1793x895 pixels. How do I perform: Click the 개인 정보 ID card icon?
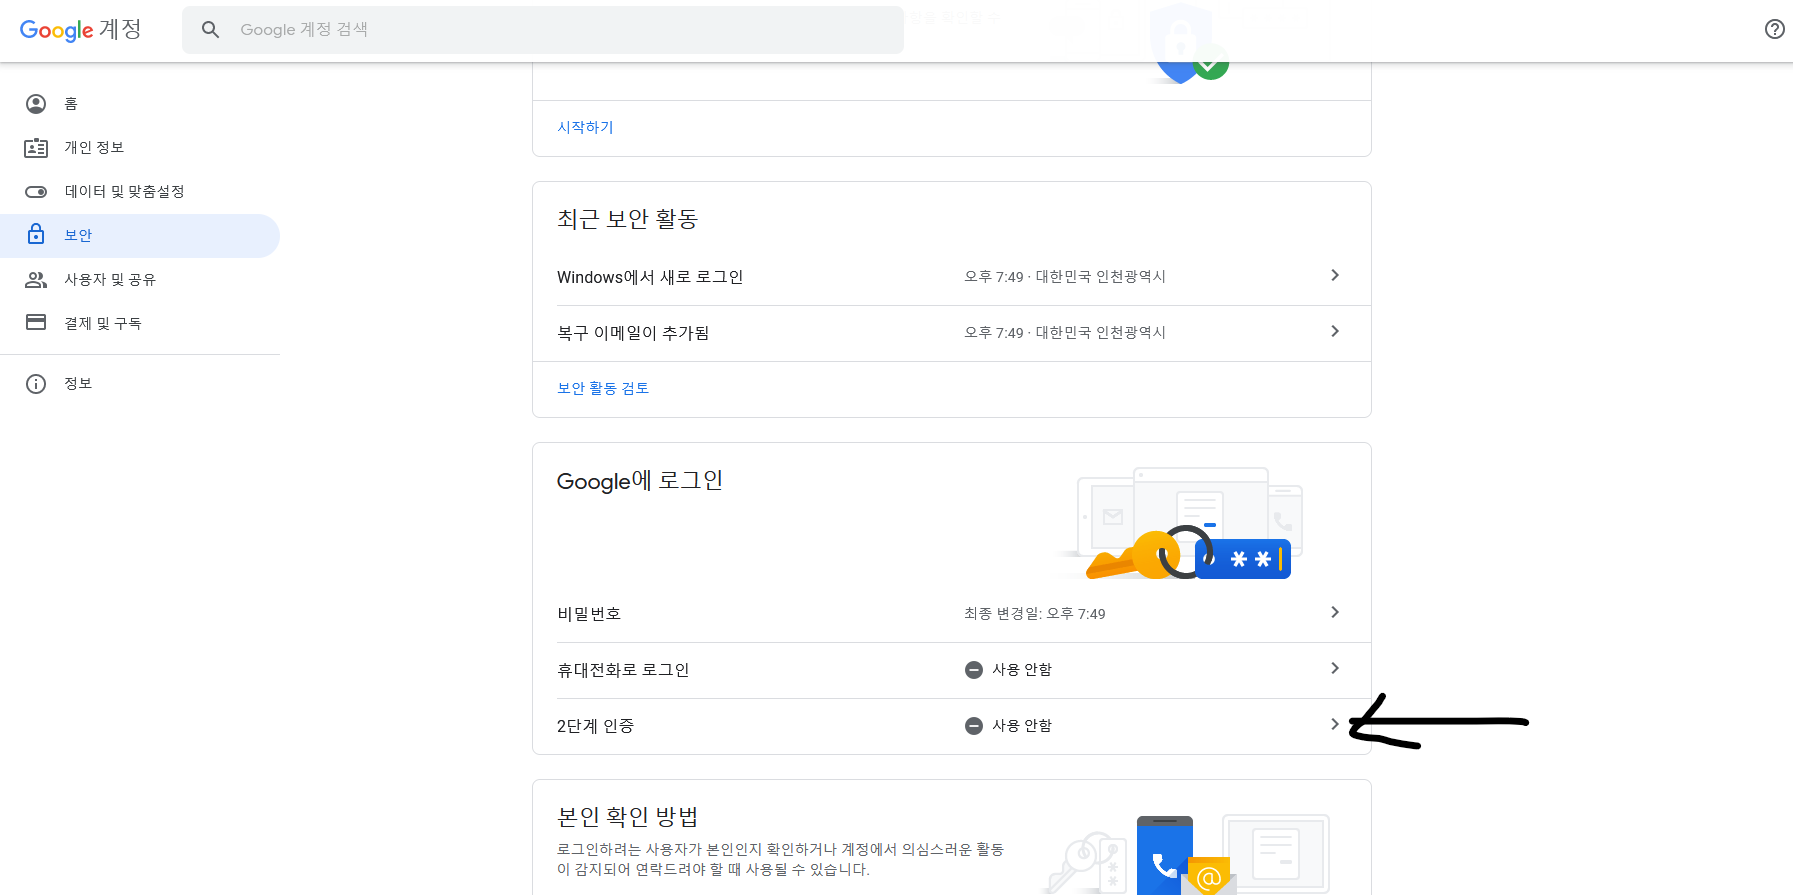point(36,148)
